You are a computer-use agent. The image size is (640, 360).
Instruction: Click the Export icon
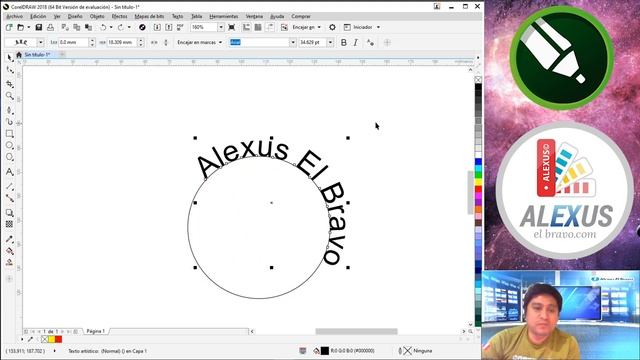169,27
